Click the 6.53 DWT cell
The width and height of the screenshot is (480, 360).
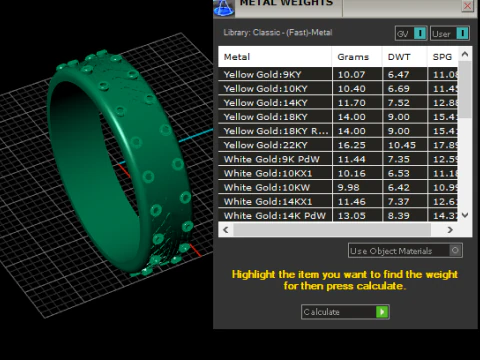[x=405, y=173]
